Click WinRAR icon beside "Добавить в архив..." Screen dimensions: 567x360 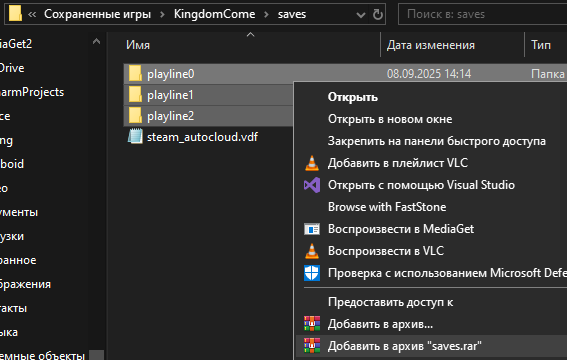click(x=312, y=324)
